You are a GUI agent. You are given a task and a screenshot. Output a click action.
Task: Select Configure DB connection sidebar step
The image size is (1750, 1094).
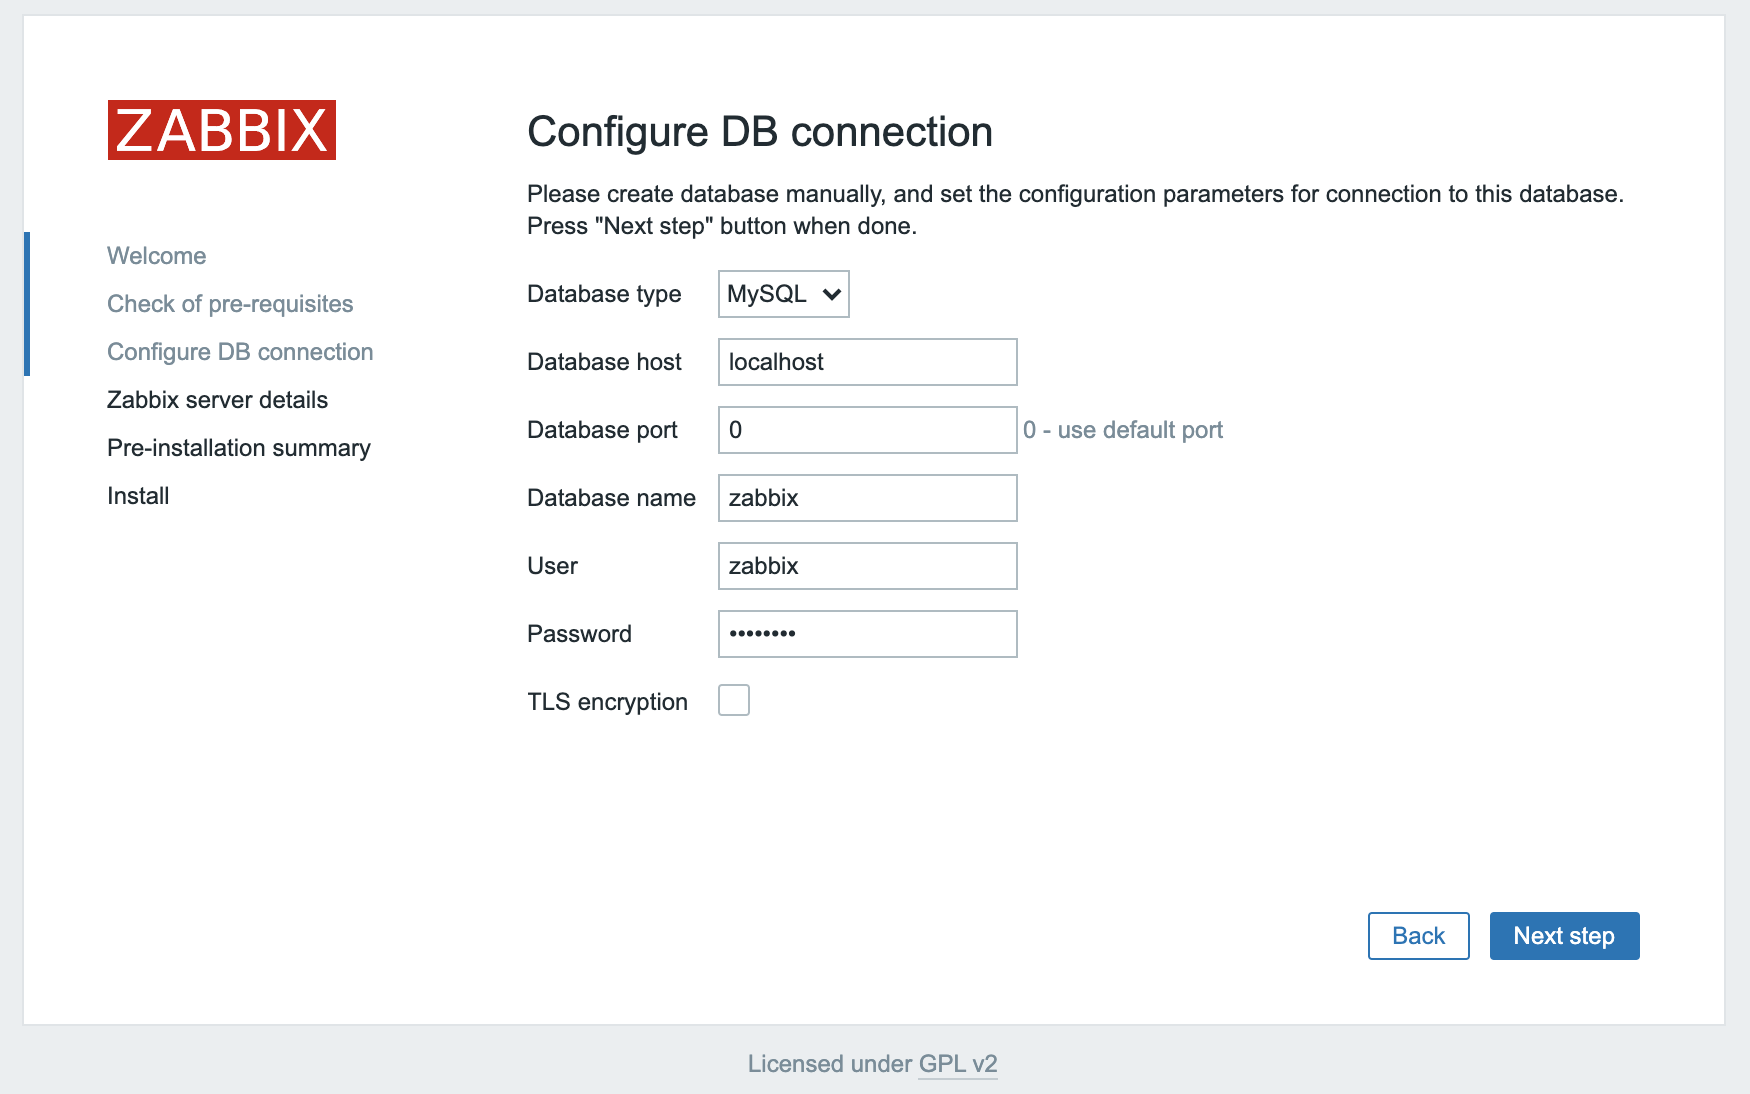tap(240, 352)
